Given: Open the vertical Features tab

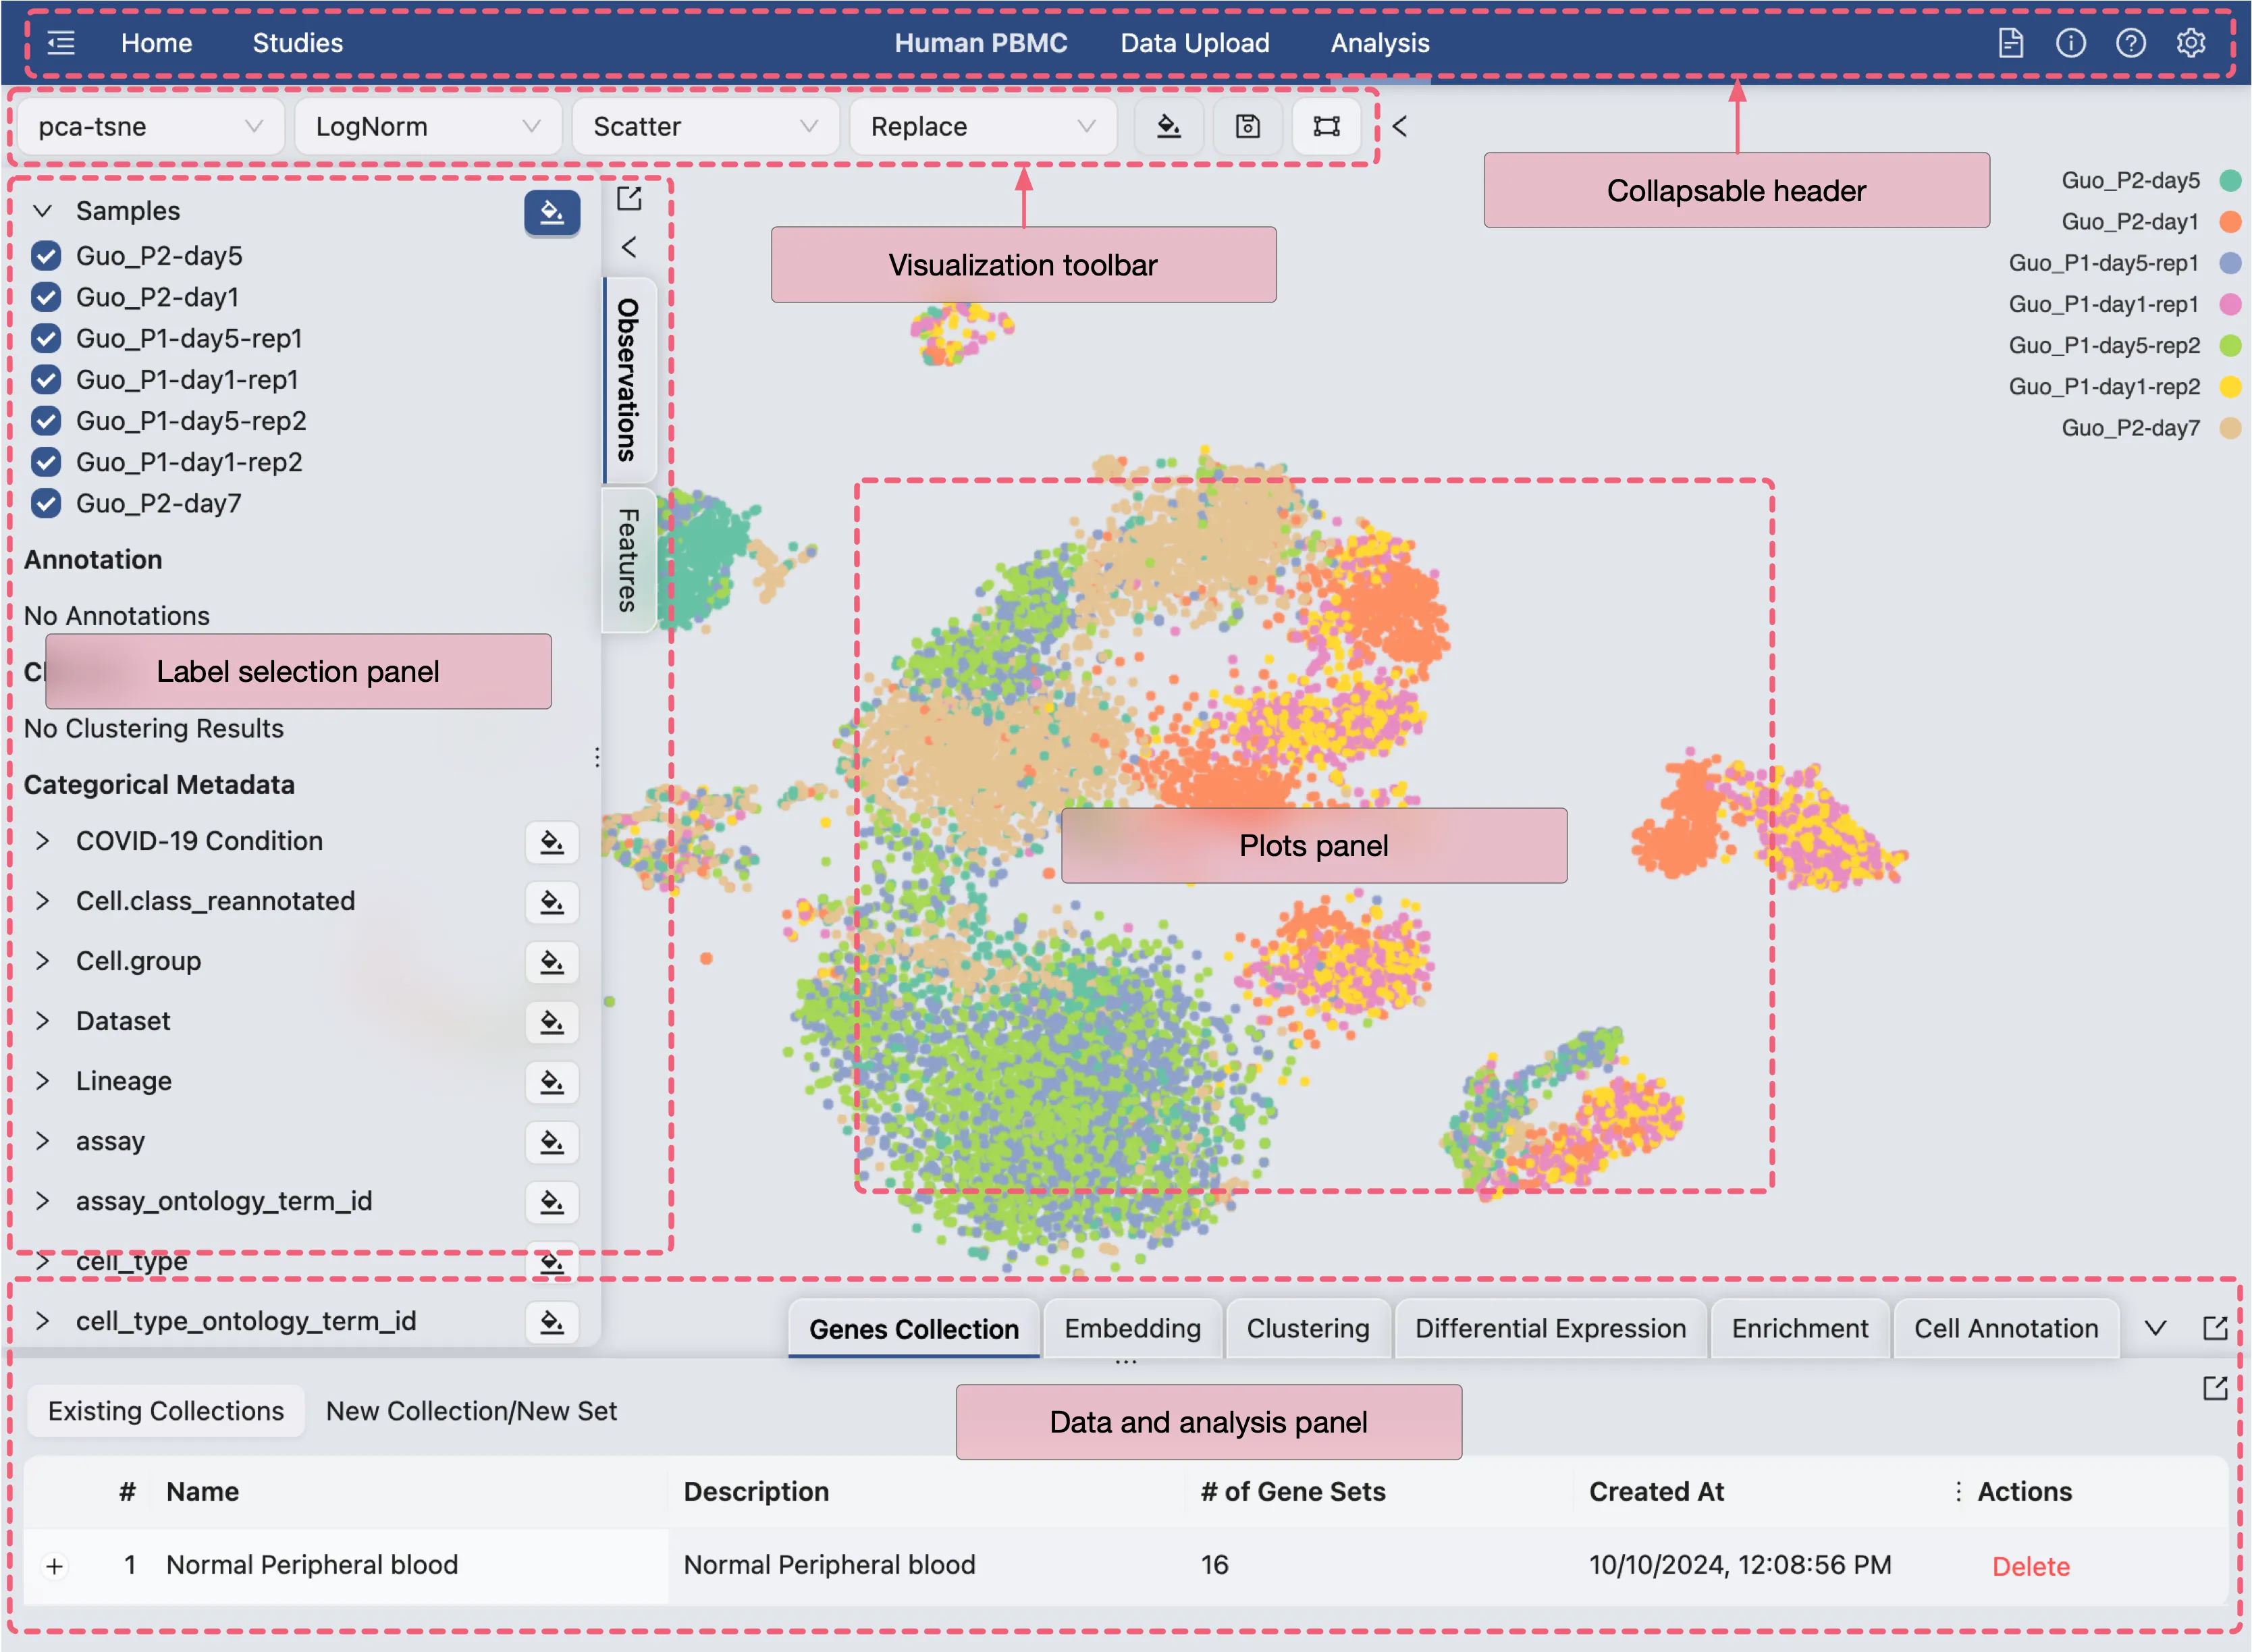Looking at the screenshot, I should (x=628, y=560).
